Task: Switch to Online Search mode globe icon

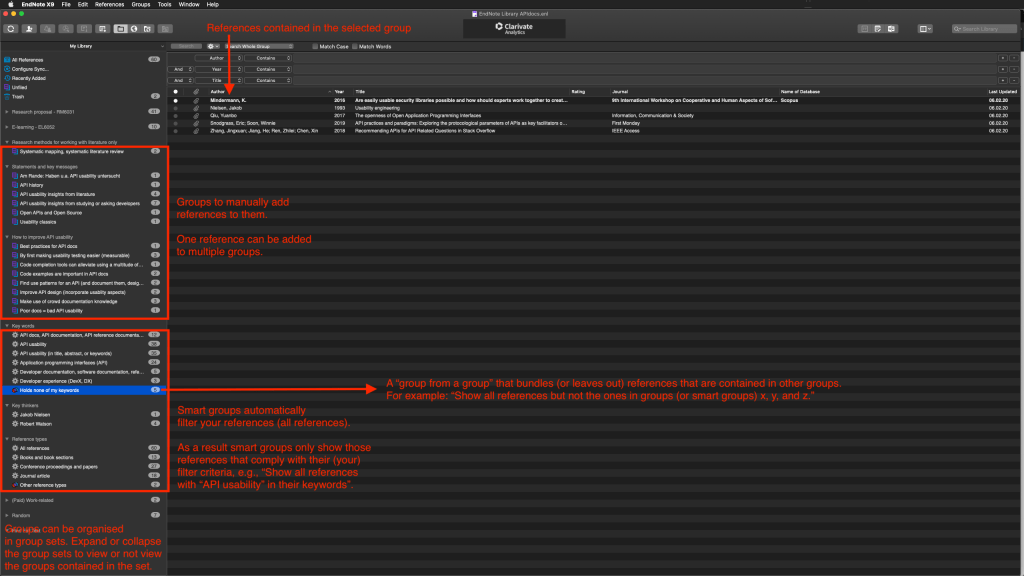Action: coord(133,29)
